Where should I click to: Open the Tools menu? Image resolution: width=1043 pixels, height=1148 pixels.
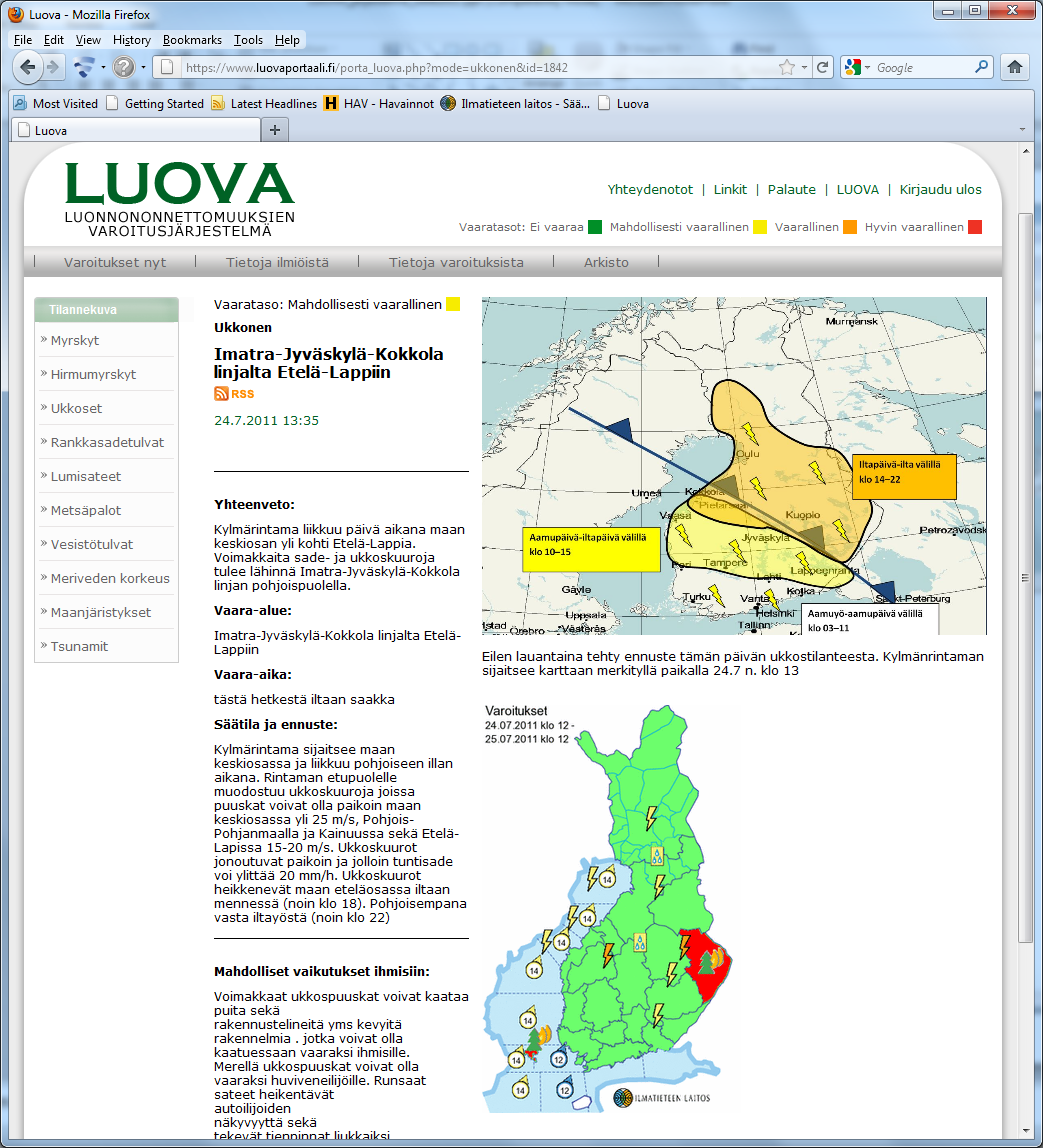[248, 40]
